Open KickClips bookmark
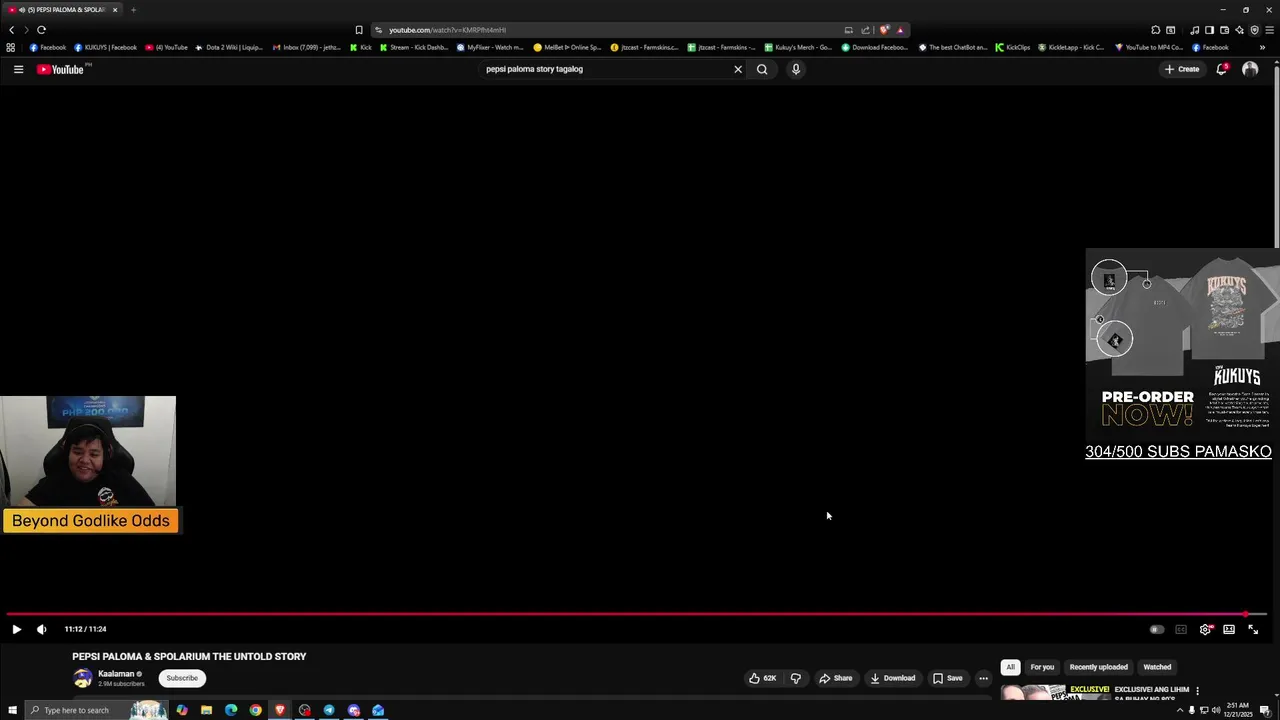This screenshot has width=1280, height=720. pos(1012,47)
